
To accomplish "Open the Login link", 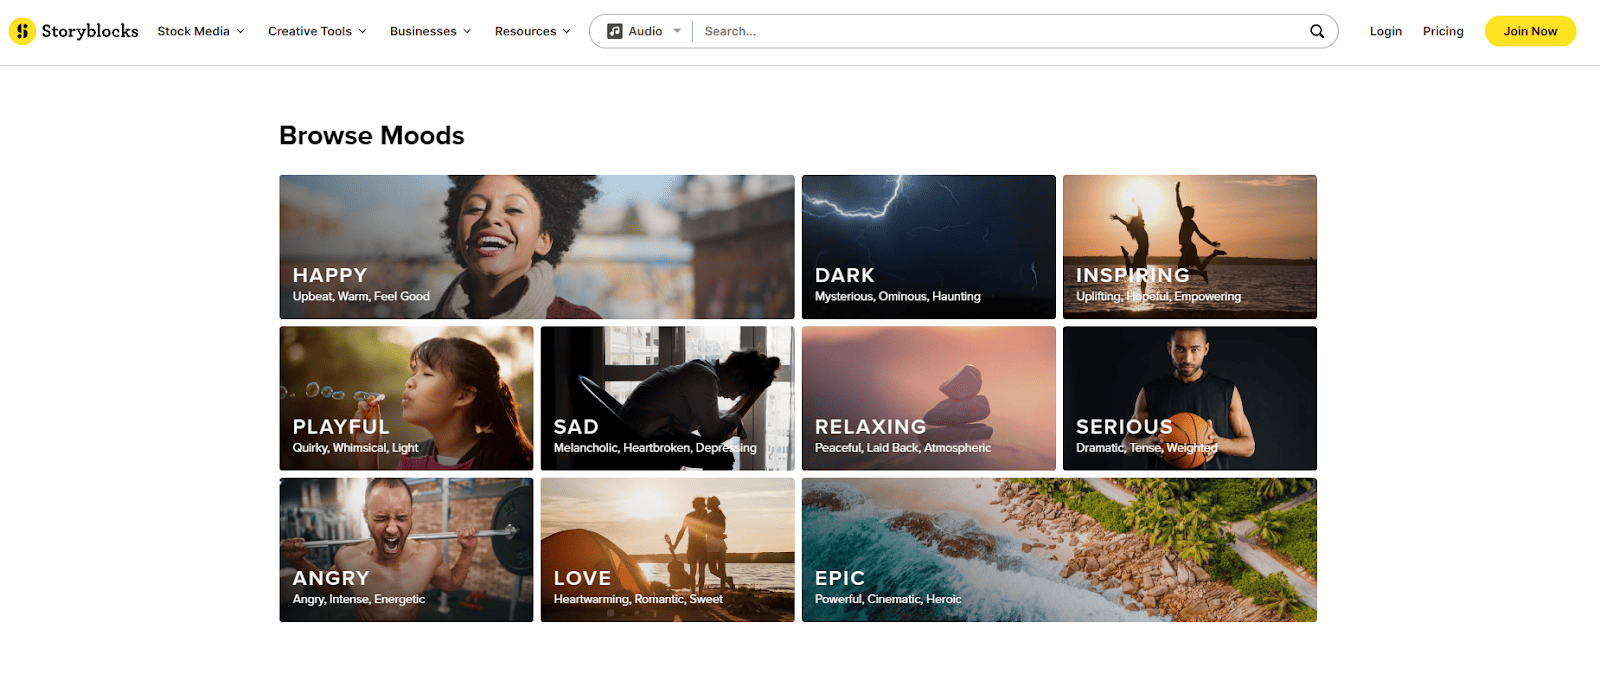I will [x=1385, y=31].
